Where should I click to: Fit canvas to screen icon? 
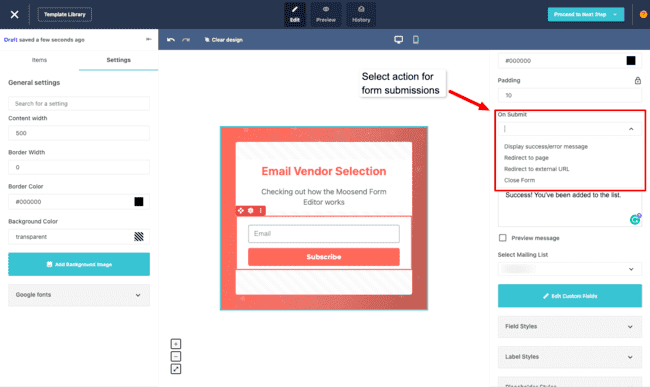[x=176, y=369]
